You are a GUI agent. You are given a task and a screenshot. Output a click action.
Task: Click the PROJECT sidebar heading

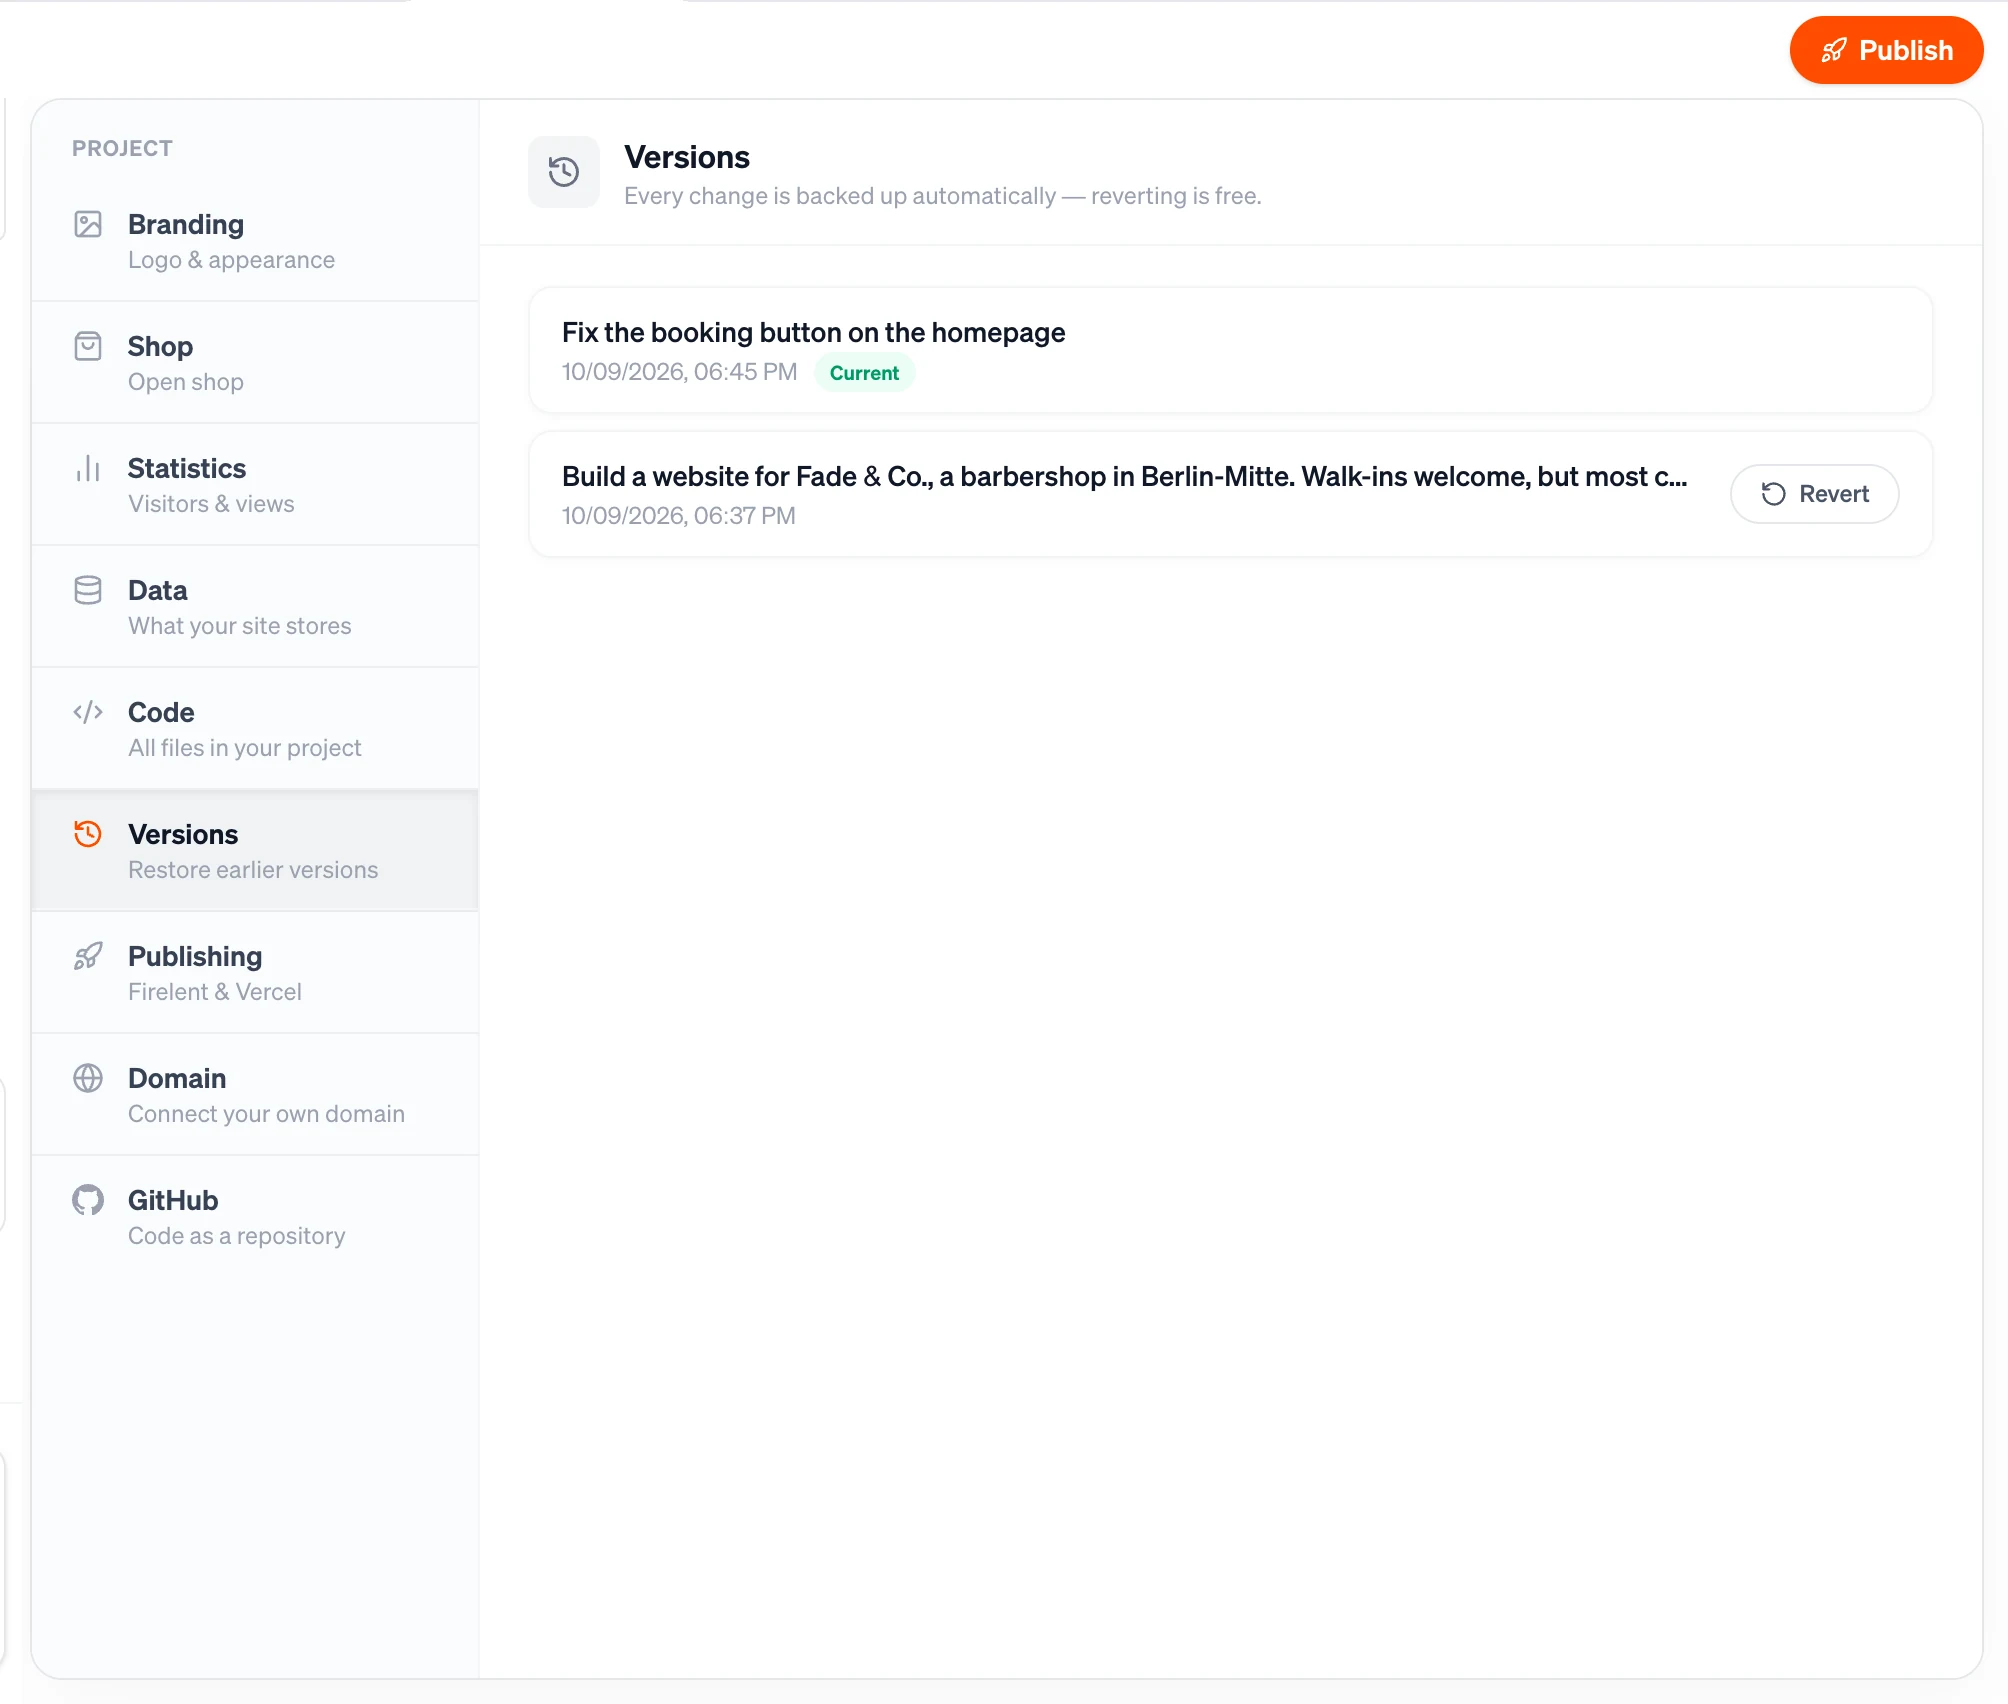[x=122, y=148]
